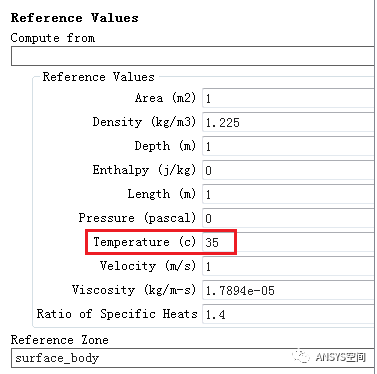Screen dimensions: 377x374
Task: Click the ANSYS watermark logo icon
Action: [302, 356]
